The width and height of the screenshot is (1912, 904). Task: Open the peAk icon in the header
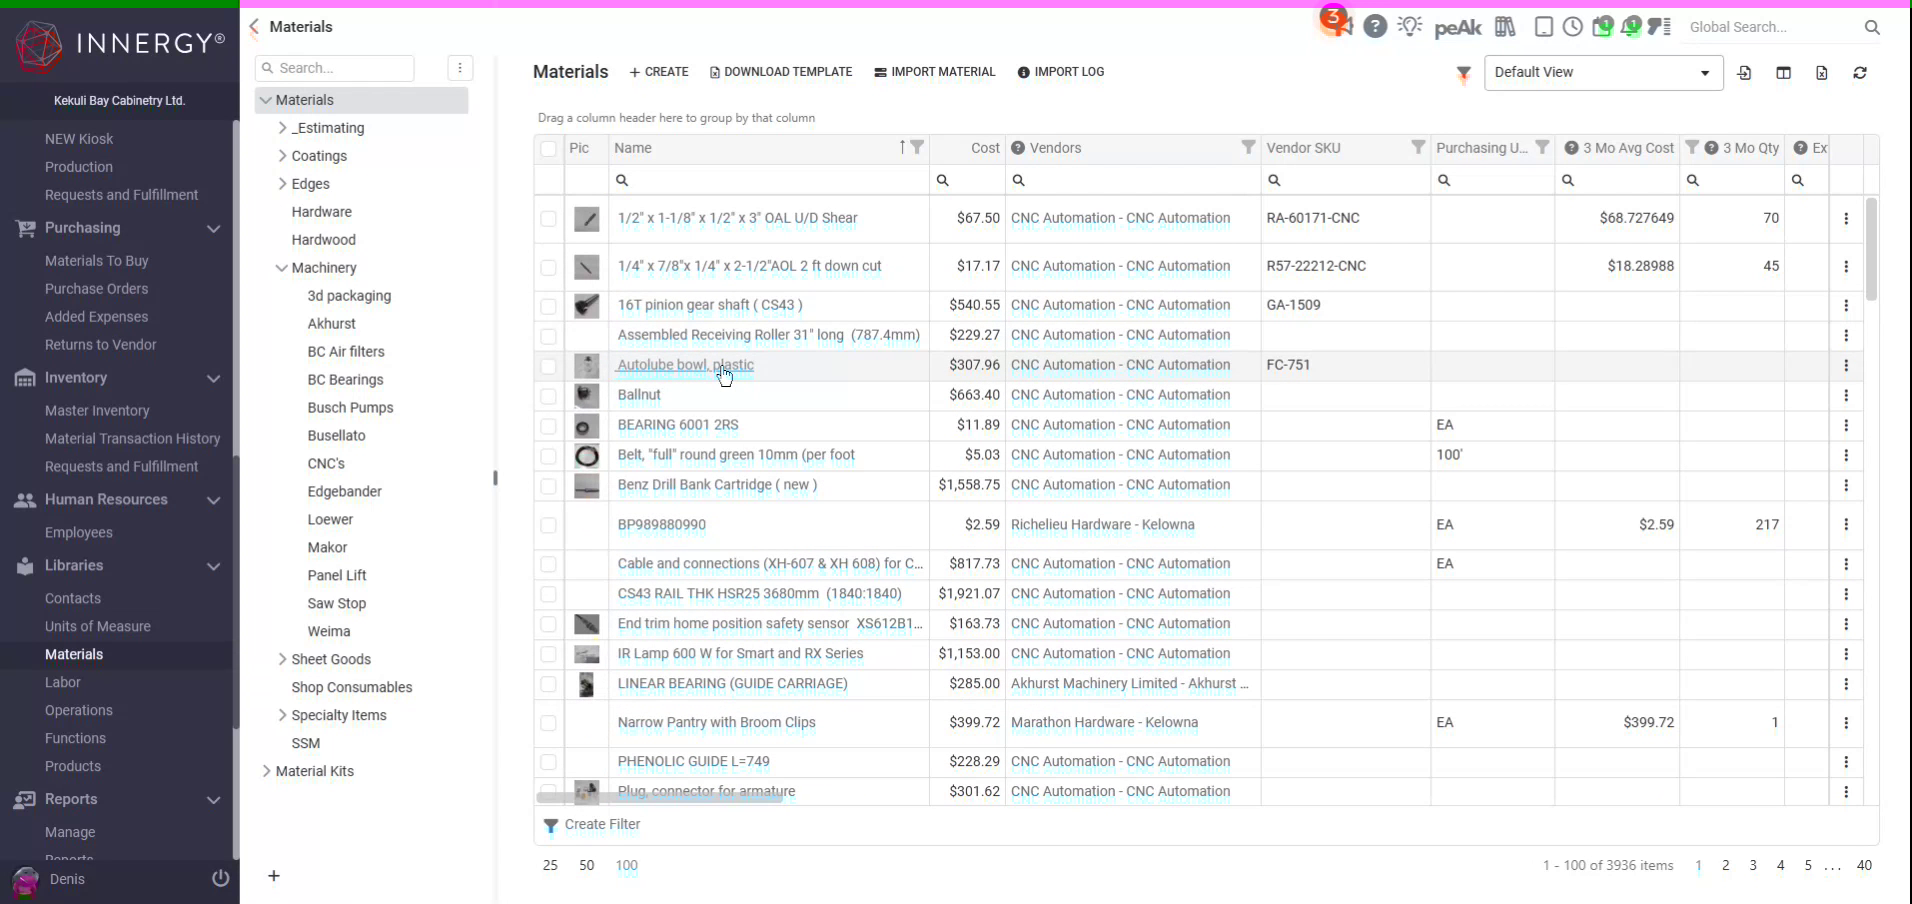[x=1457, y=27]
